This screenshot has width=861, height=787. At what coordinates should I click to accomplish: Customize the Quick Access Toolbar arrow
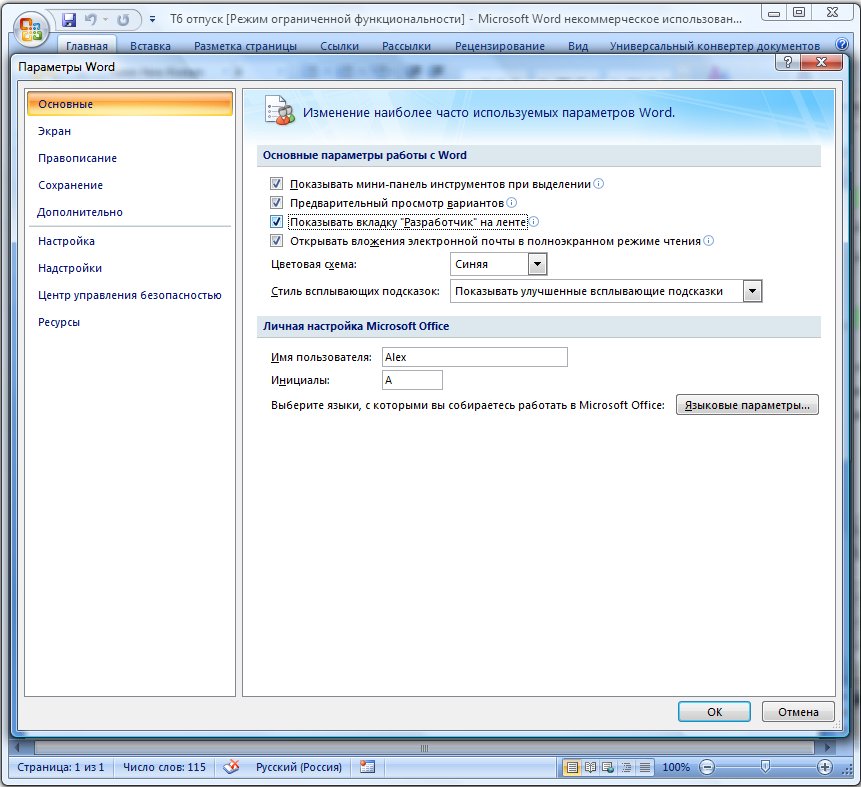coord(152,20)
